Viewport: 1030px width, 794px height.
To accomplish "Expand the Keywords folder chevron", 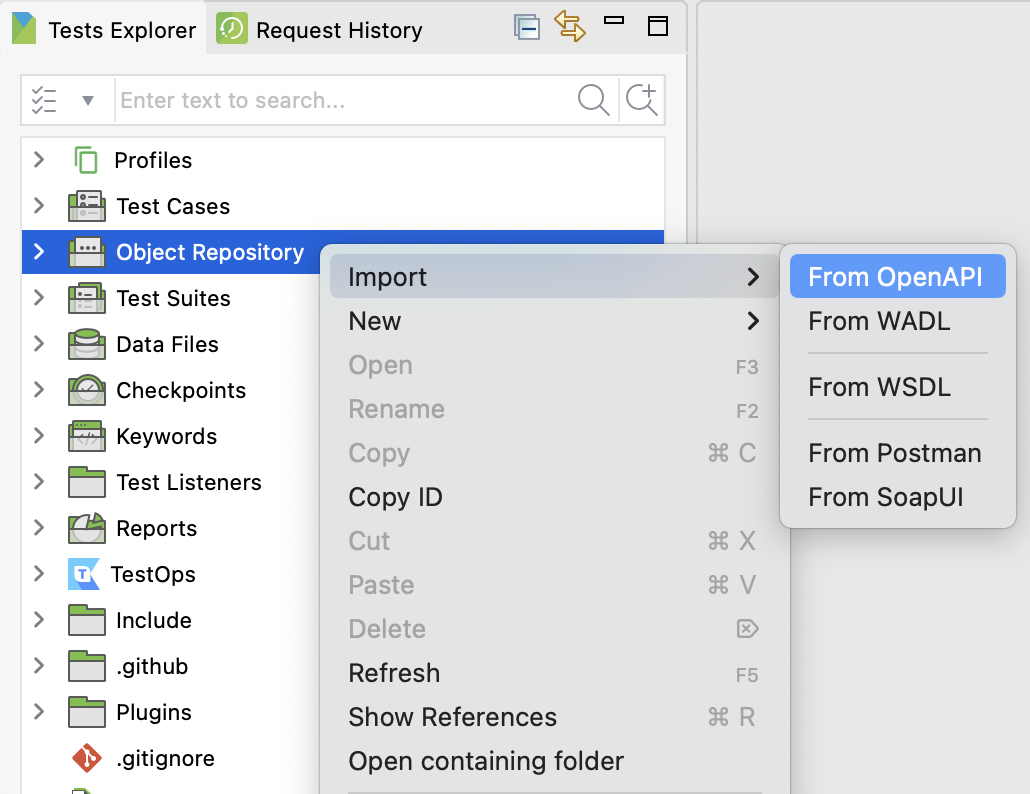I will pos(39,436).
